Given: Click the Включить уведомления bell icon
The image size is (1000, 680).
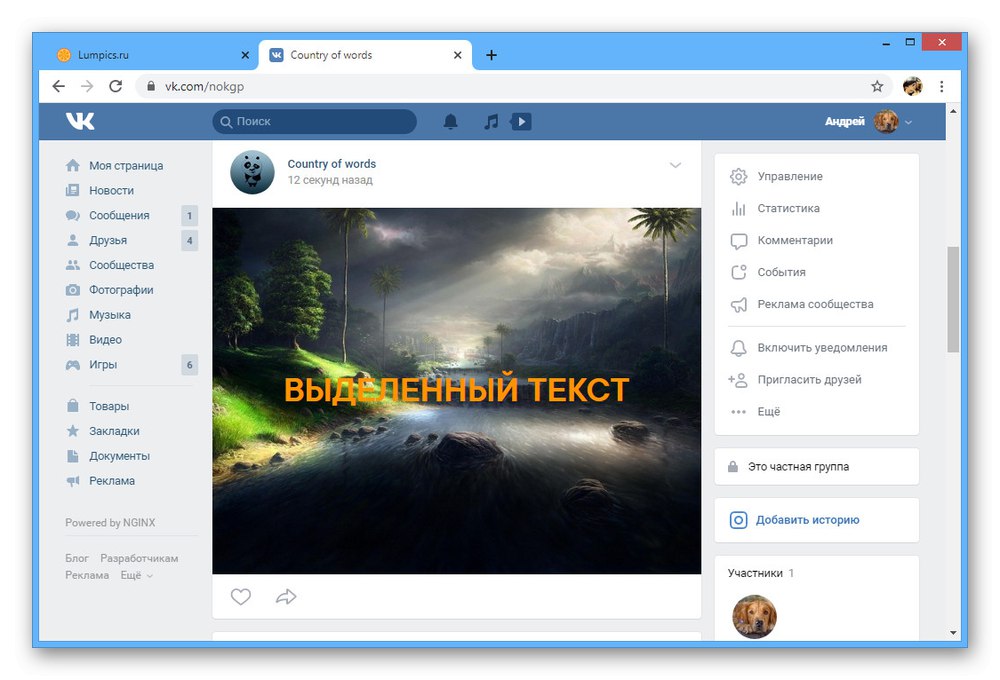Looking at the screenshot, I should [739, 348].
